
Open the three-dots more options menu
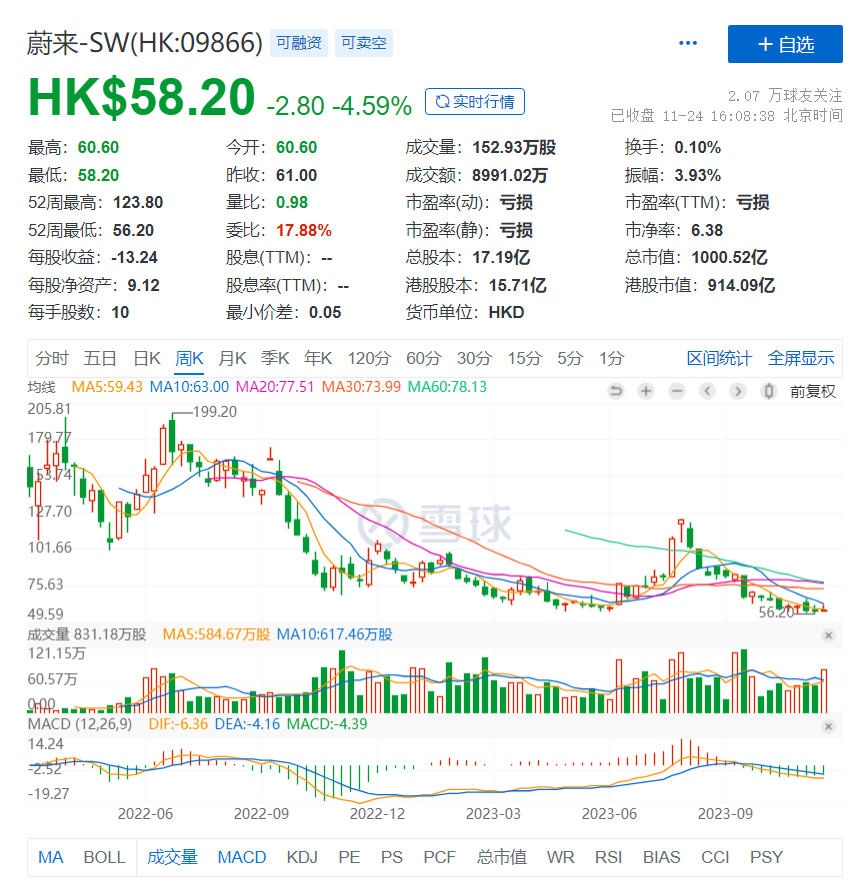688,43
